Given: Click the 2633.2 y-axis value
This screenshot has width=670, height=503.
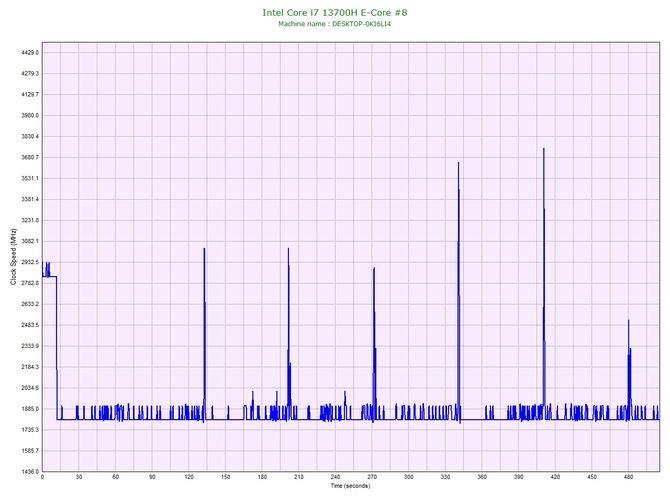Looking at the screenshot, I should pyautogui.click(x=30, y=304).
